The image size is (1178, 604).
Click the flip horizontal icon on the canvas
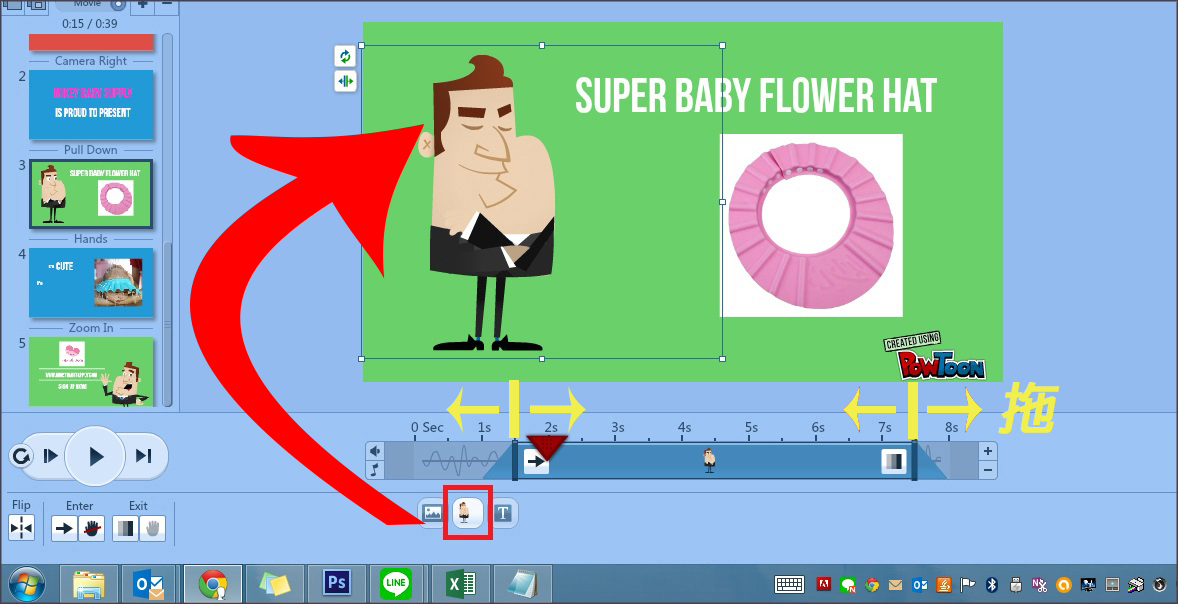345,81
